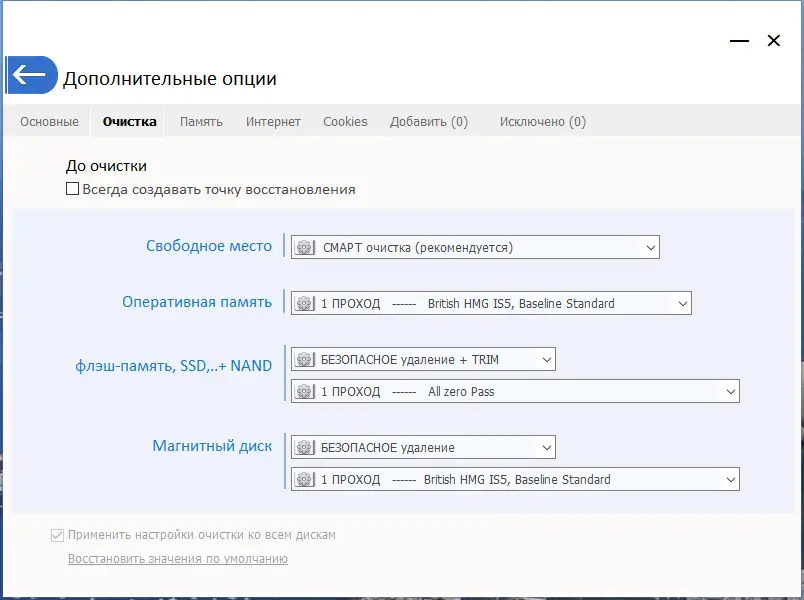Open the СМАРТ очистка method dropdown
The image size is (804, 600).
tap(650, 246)
